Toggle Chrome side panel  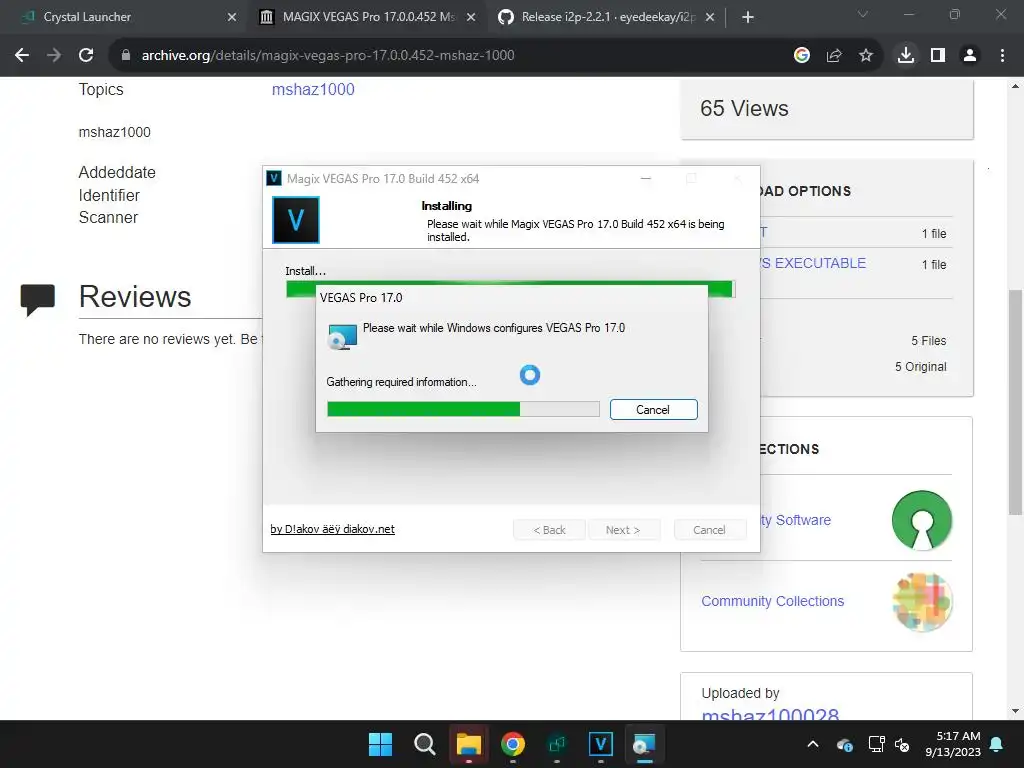coord(938,56)
